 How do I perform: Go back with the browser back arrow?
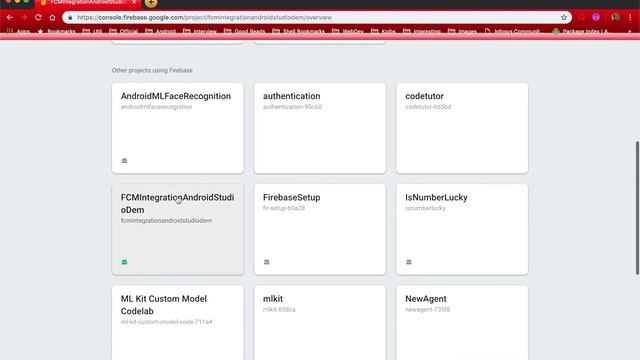tap(9, 18)
